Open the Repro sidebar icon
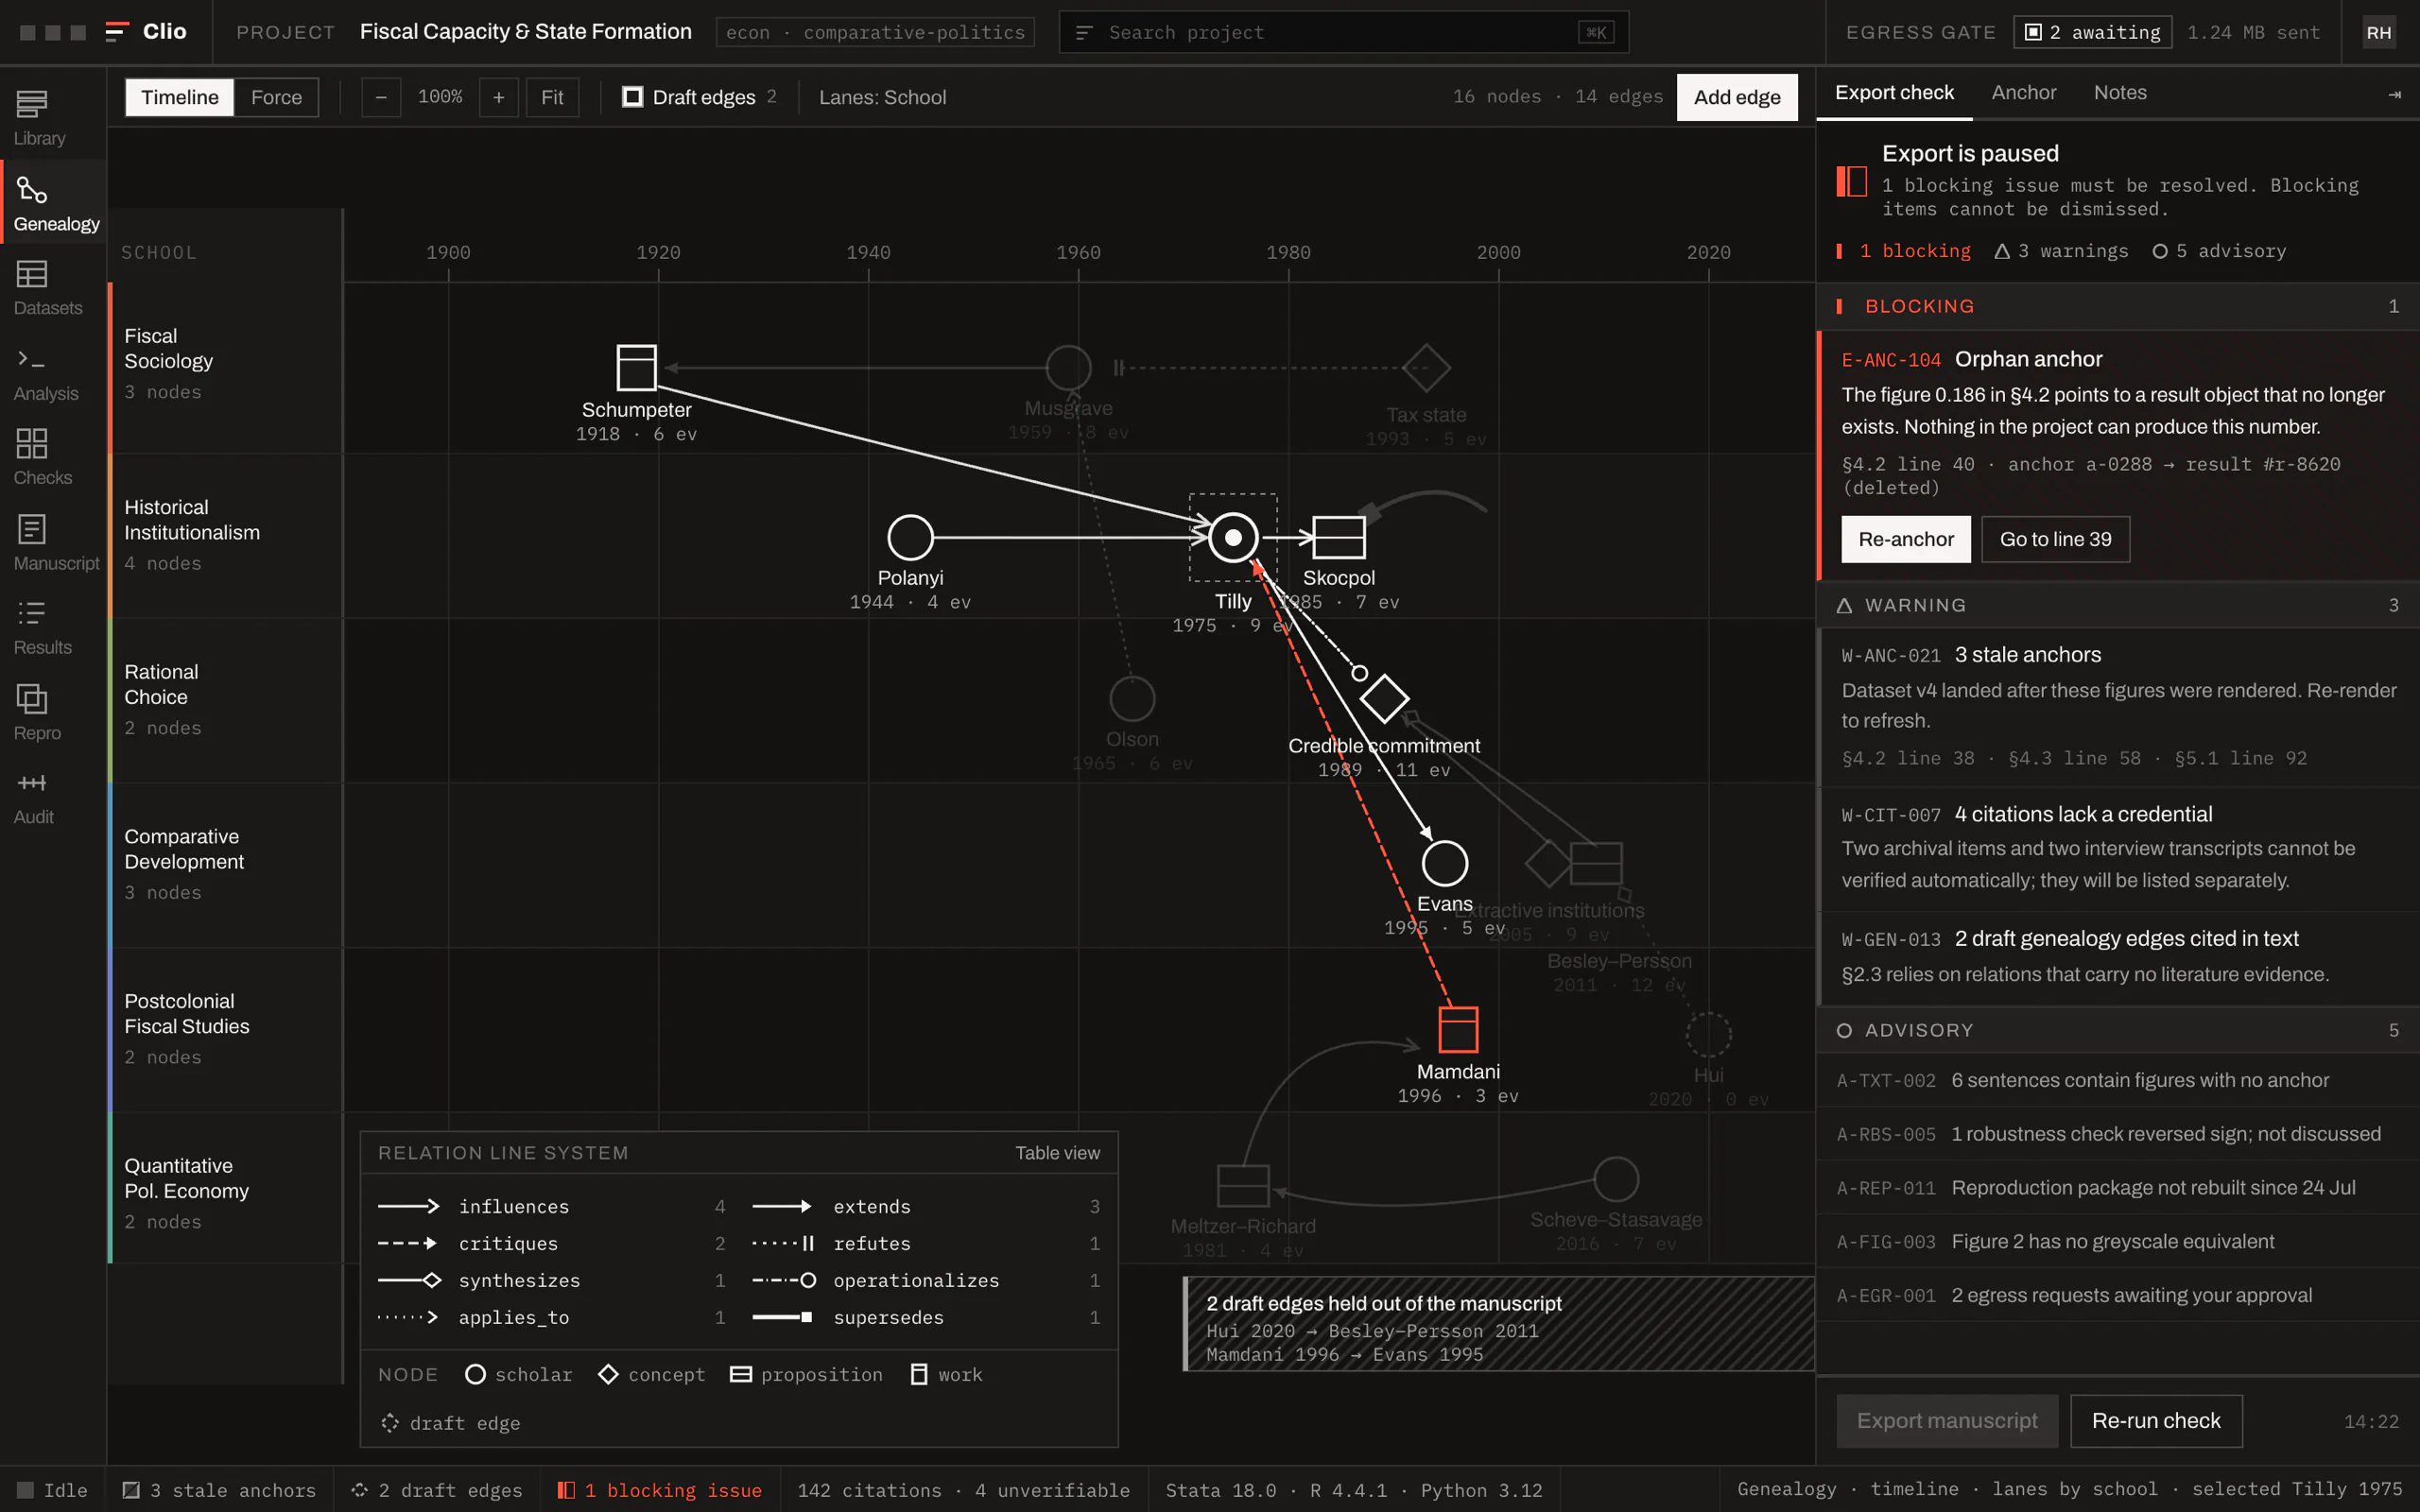2420x1512 pixels. (32, 698)
